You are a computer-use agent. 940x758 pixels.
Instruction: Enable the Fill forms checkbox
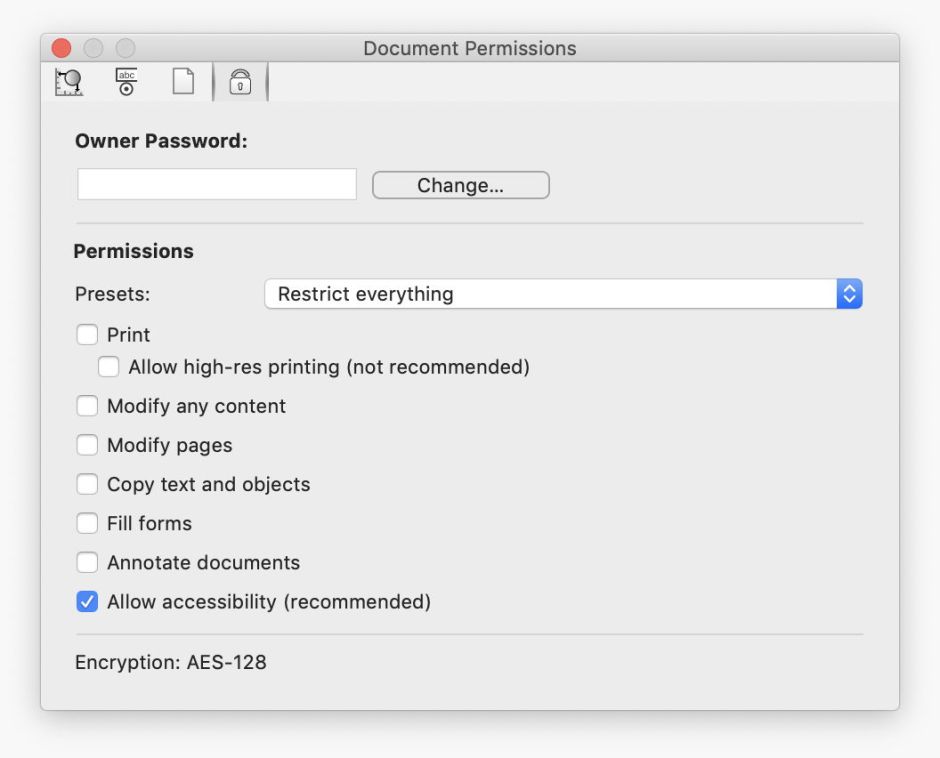(x=88, y=523)
